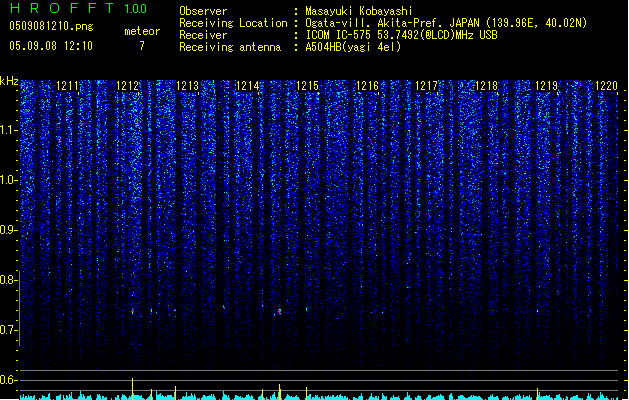Screen dimensions: 629x400
Task: Click the 0.7 kHz axis tick label
Action: 8,330
